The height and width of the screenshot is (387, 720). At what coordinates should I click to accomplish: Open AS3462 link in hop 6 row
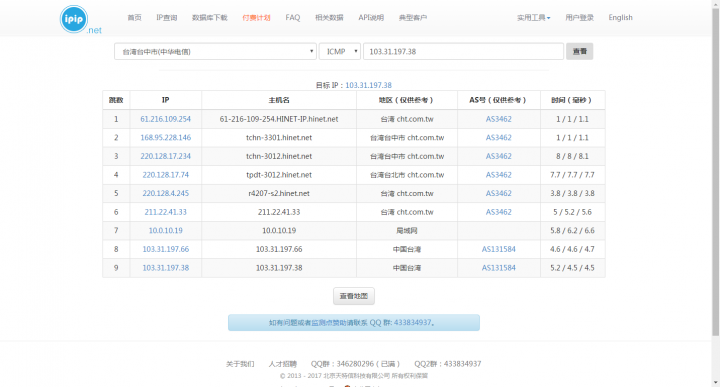(x=499, y=212)
